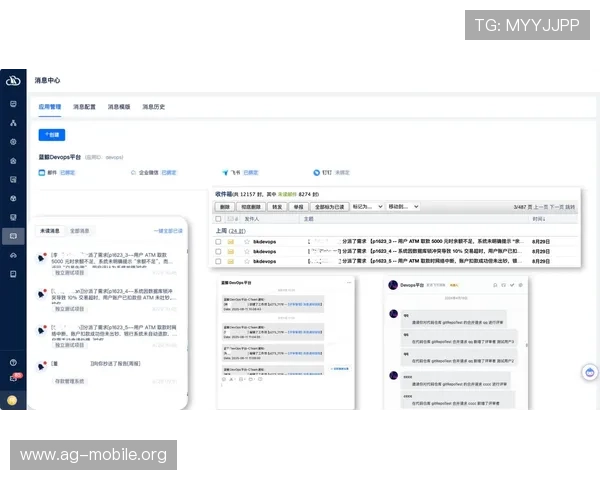Click the checkmark icon in Devops平台 chat header
Screen dimensions: 600x480
point(512,285)
